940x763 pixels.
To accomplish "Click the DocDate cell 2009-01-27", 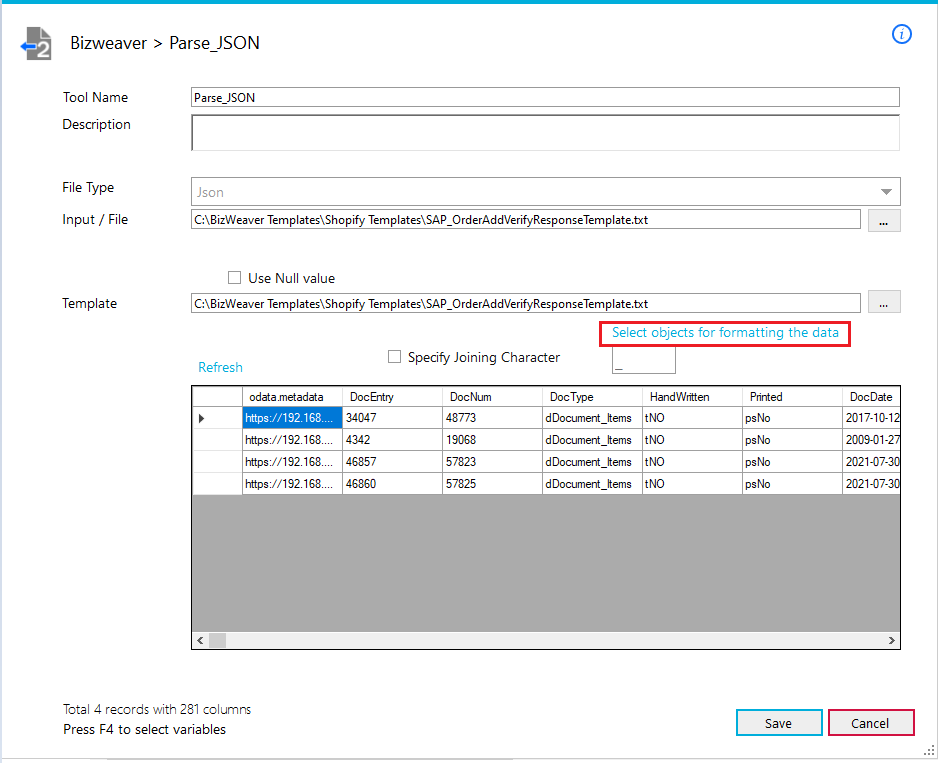I will (872, 440).
